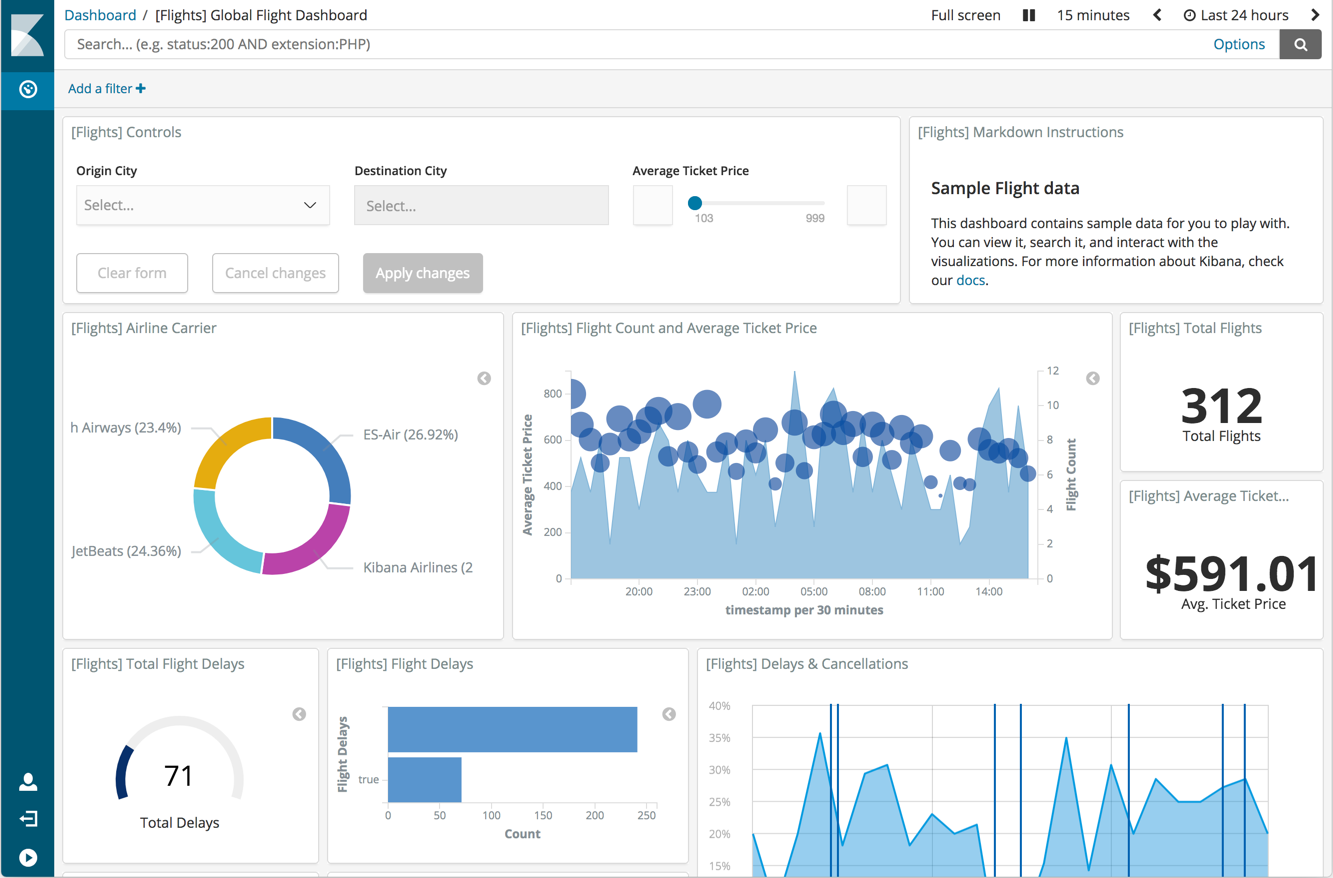Toggle legend on Total Flight Delays gauge
The image size is (1333, 878).
coord(299,714)
